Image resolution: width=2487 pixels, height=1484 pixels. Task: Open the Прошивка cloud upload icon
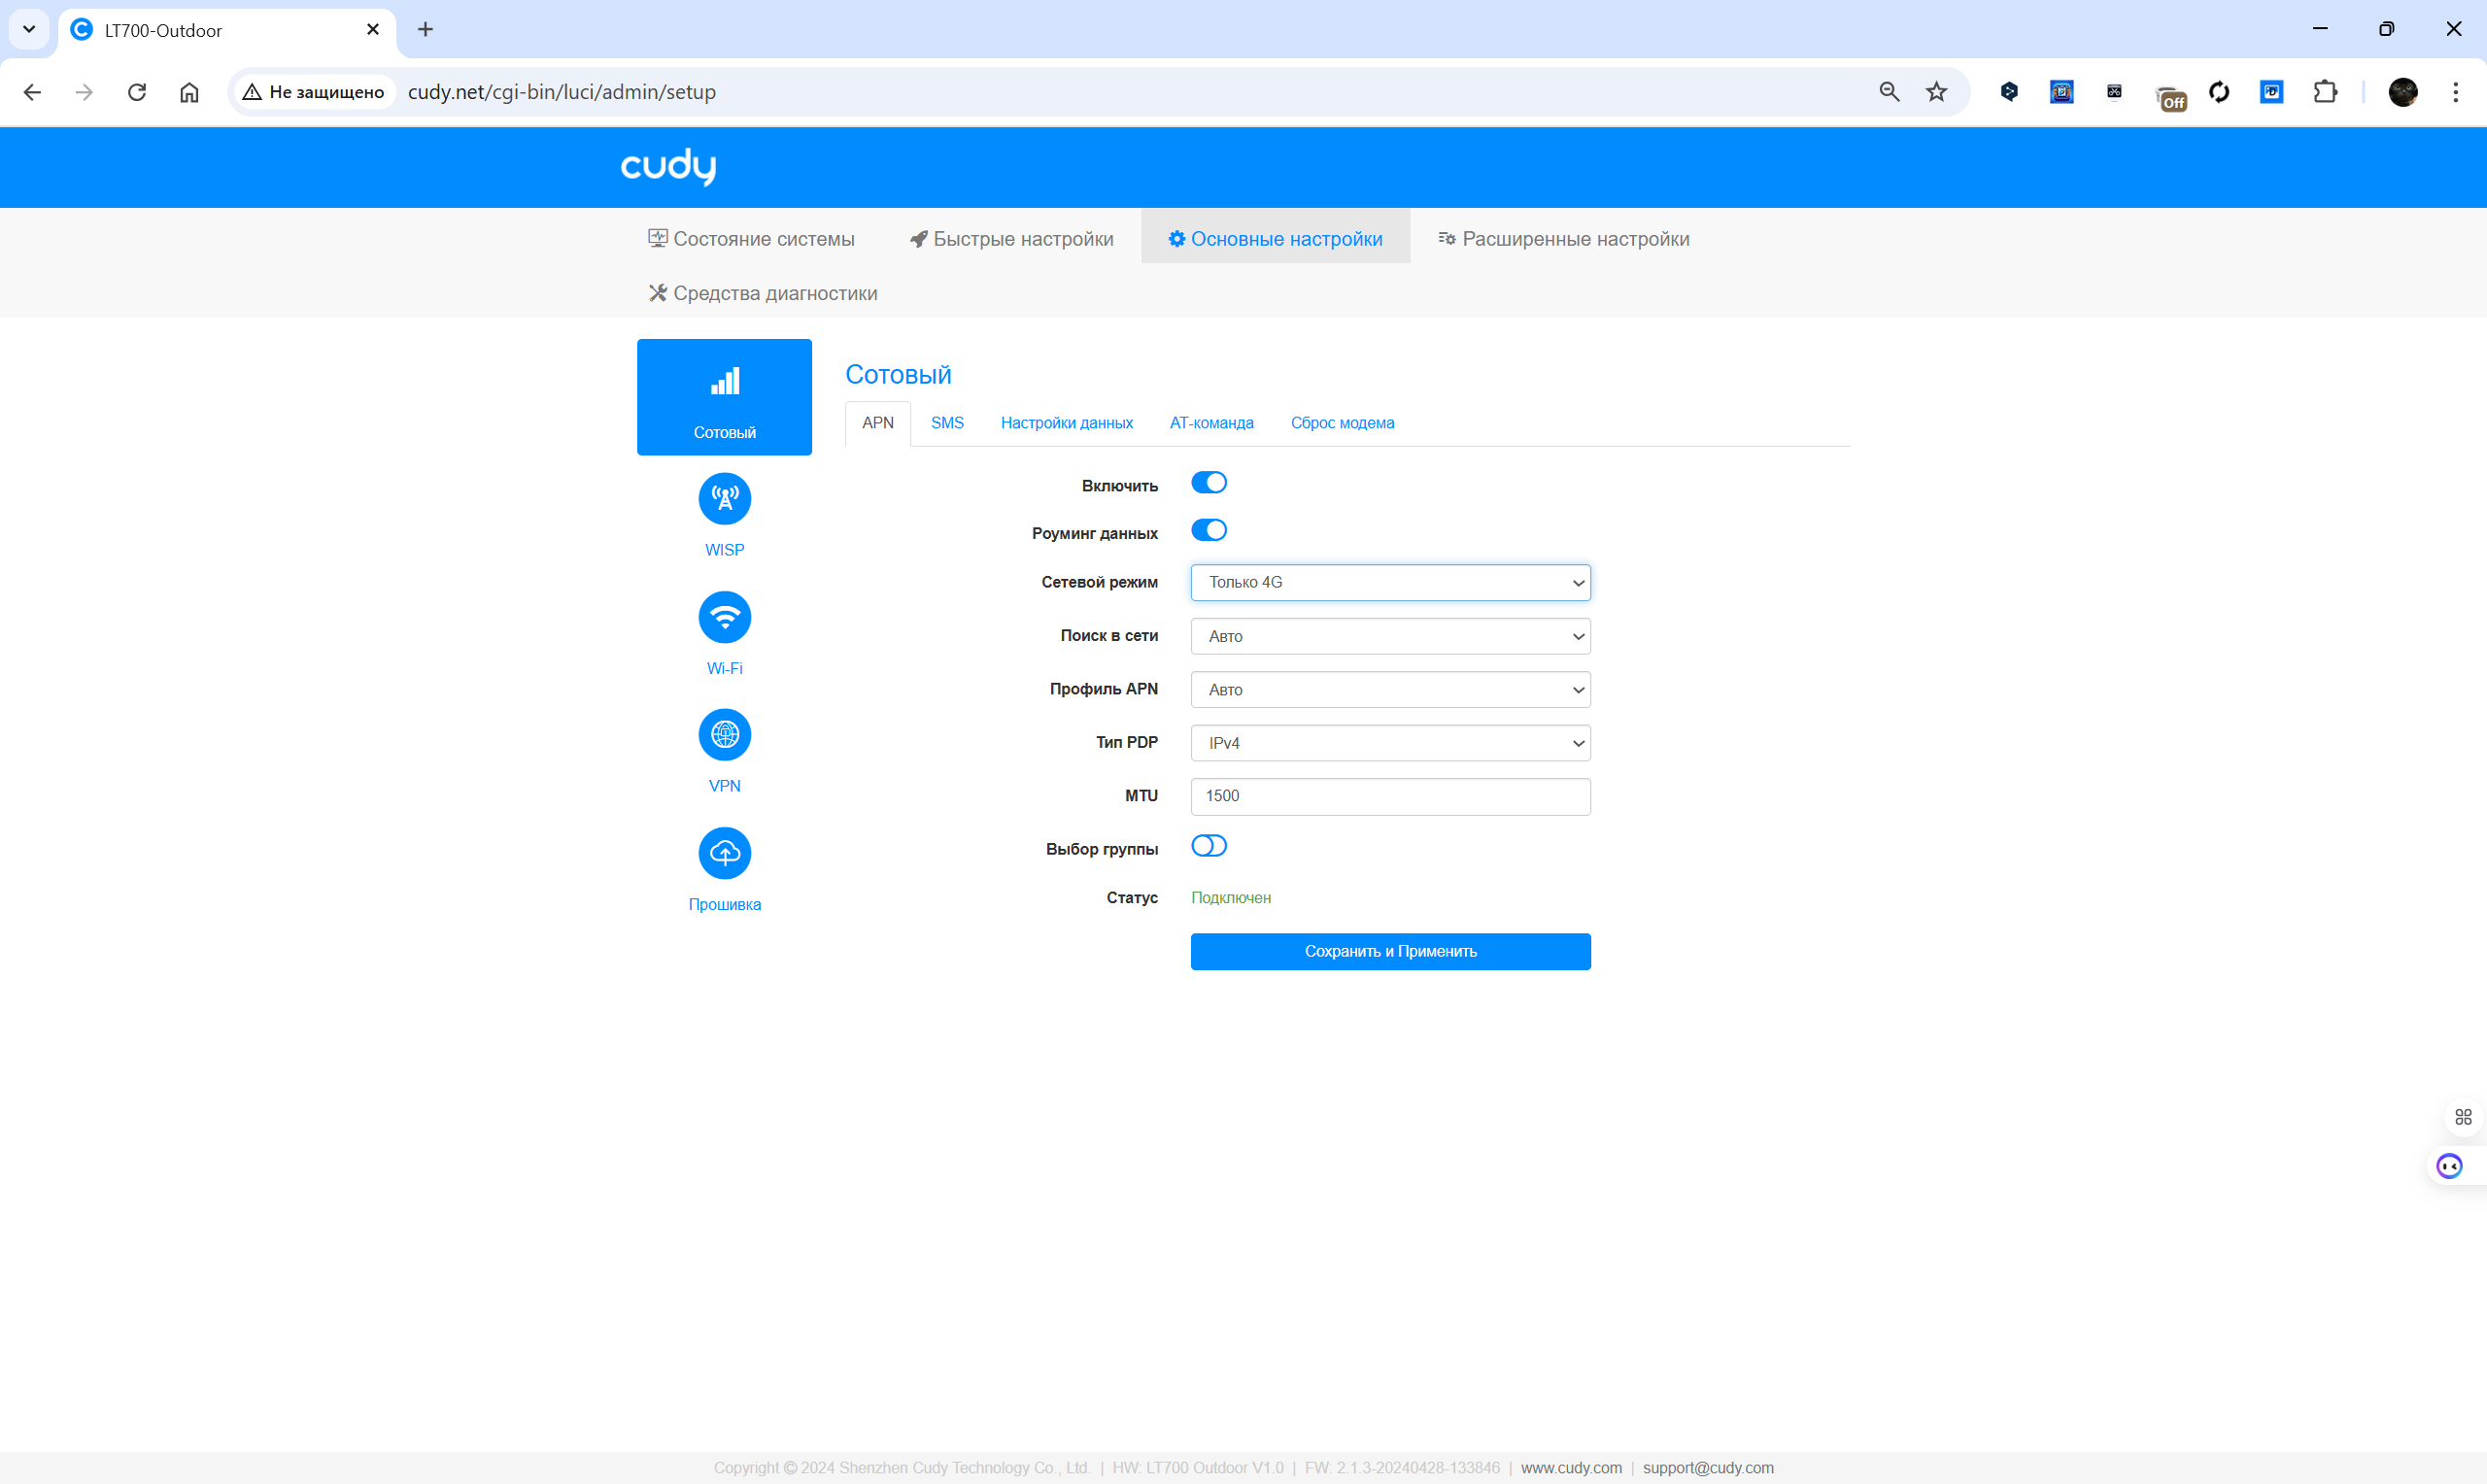(724, 853)
